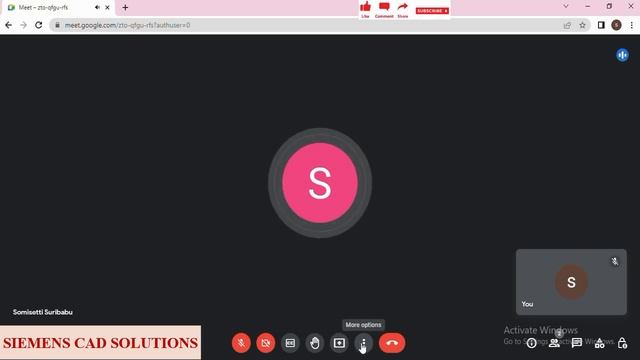The width and height of the screenshot is (640, 360).
Task: Raise hand in the meeting
Action: (315, 343)
